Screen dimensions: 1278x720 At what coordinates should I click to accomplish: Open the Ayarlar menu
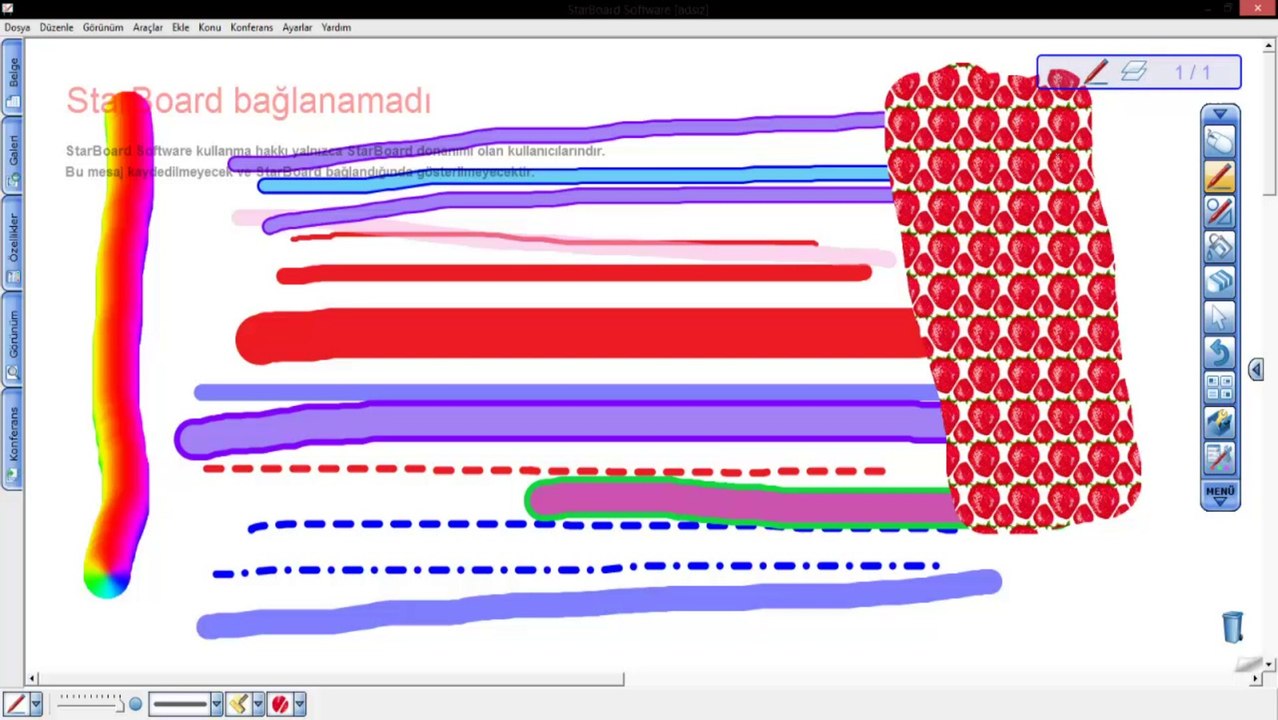(x=297, y=28)
